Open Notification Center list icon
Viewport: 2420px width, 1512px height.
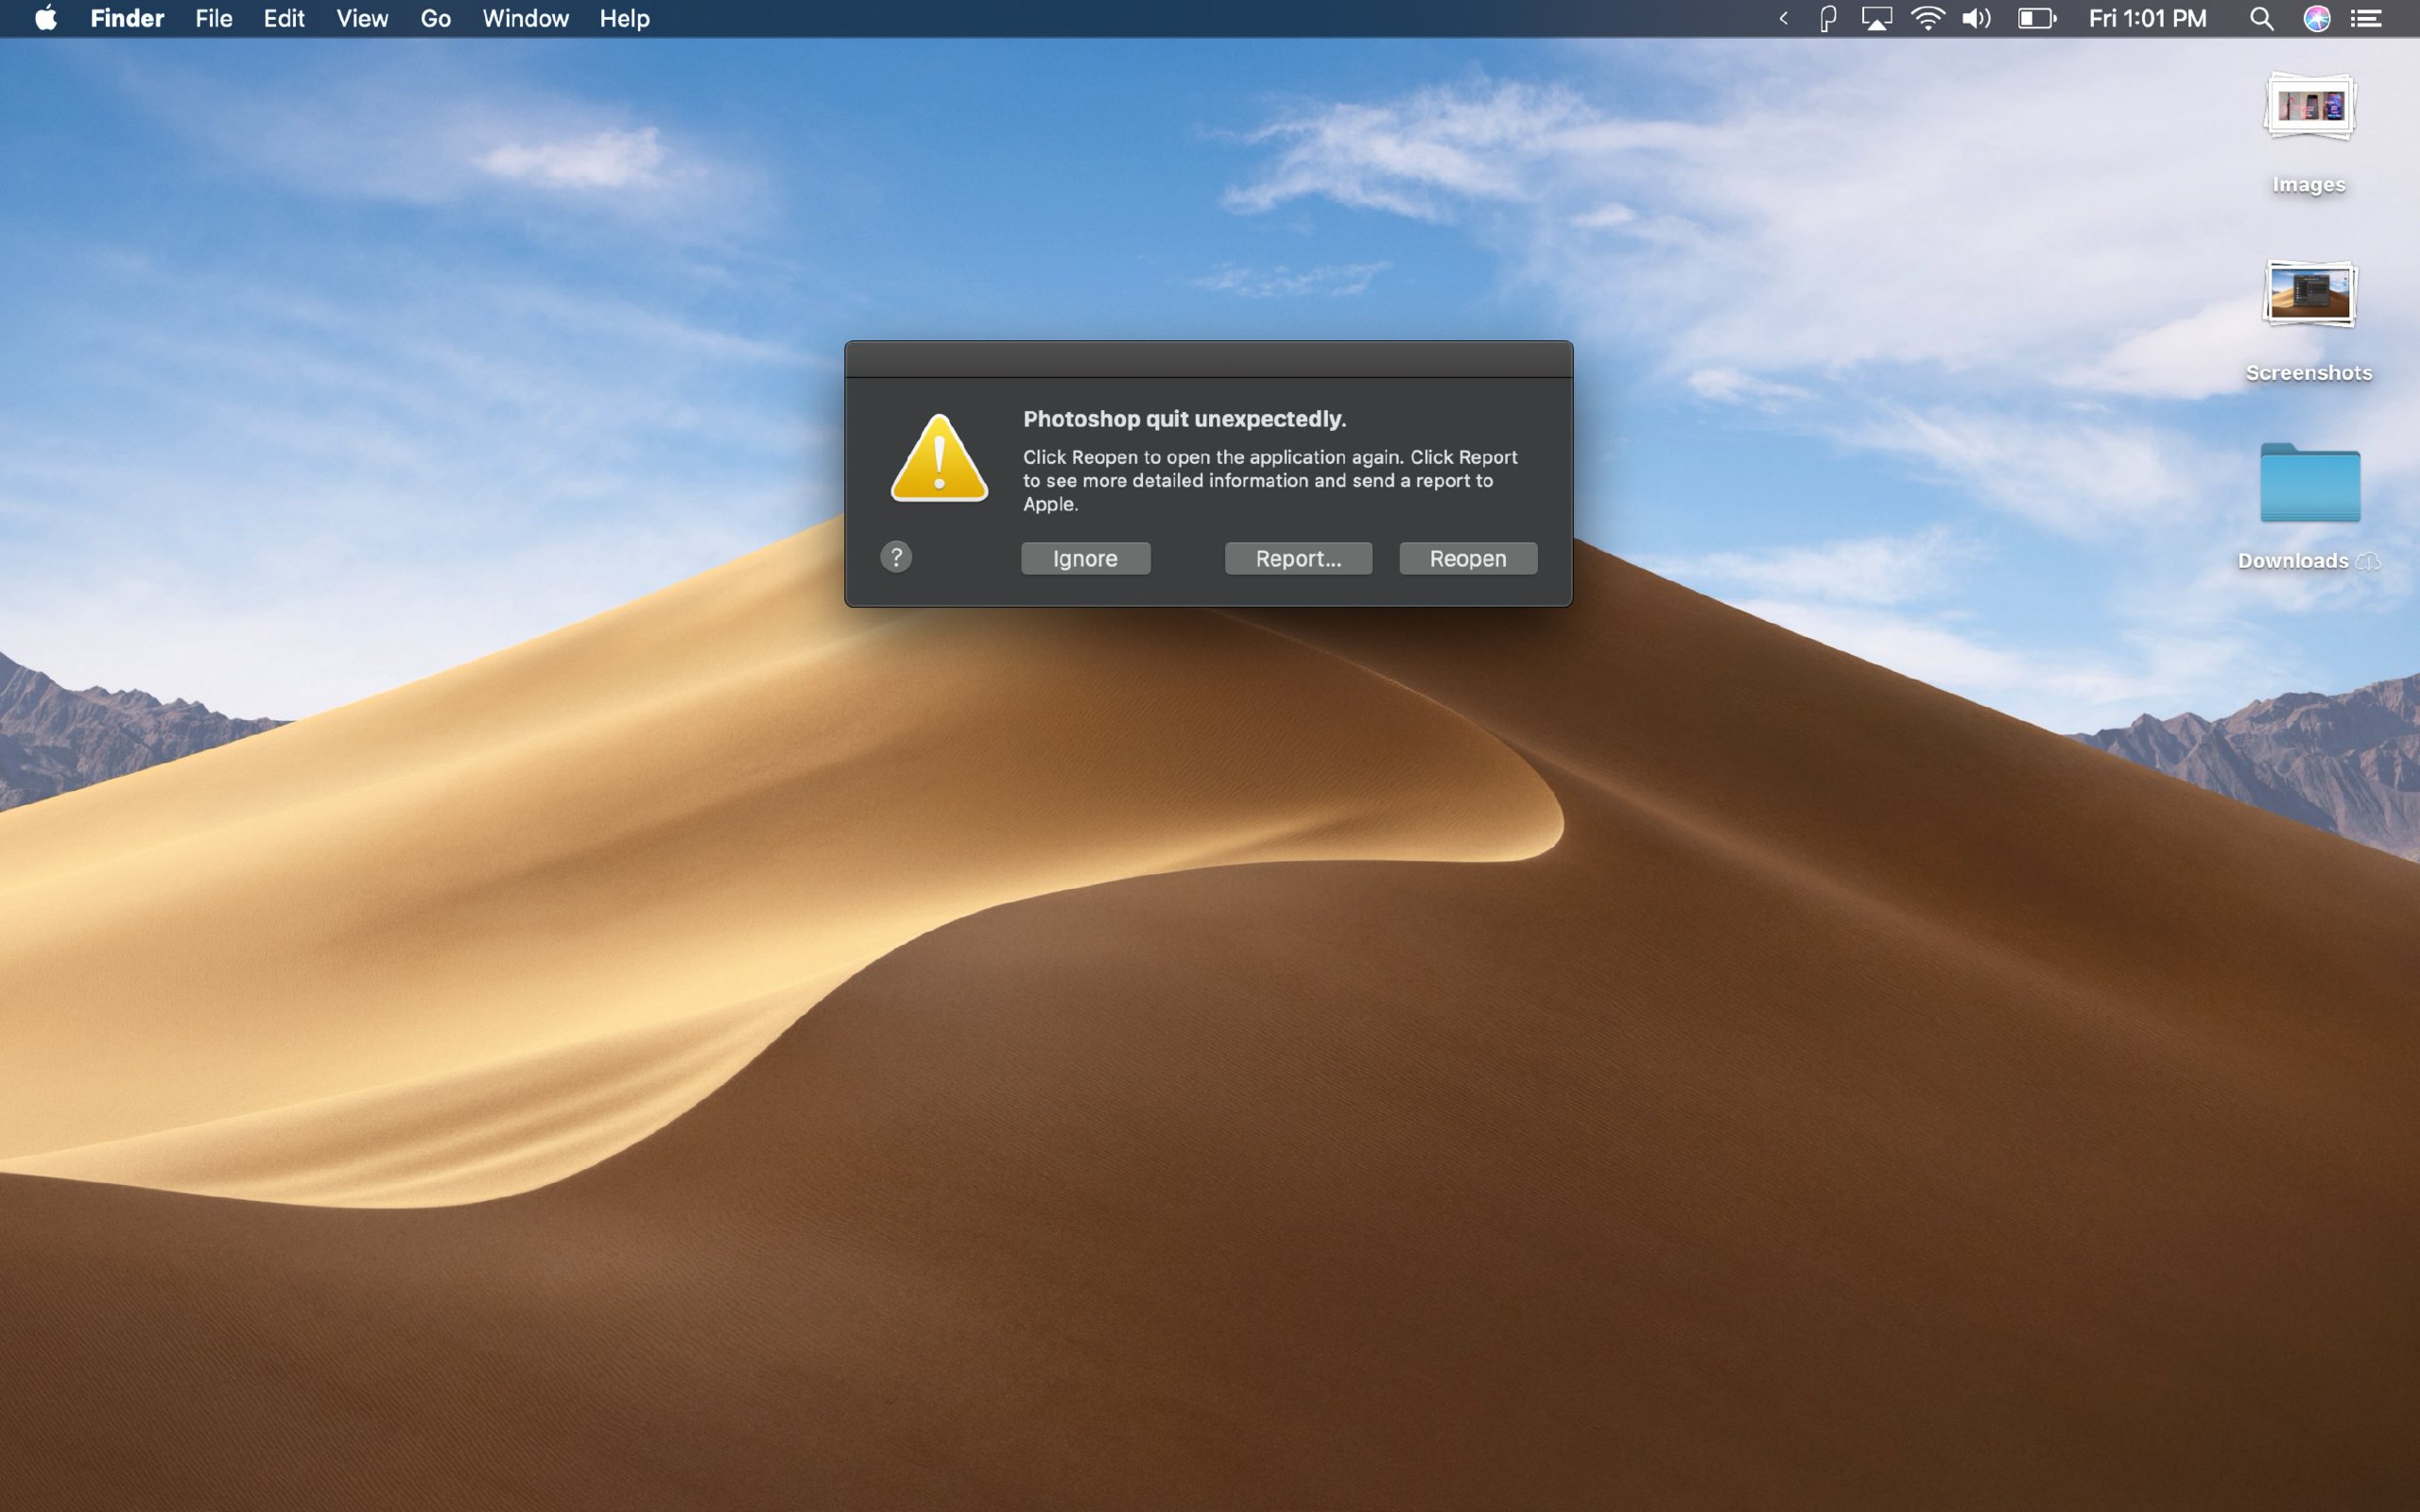[x=2366, y=19]
